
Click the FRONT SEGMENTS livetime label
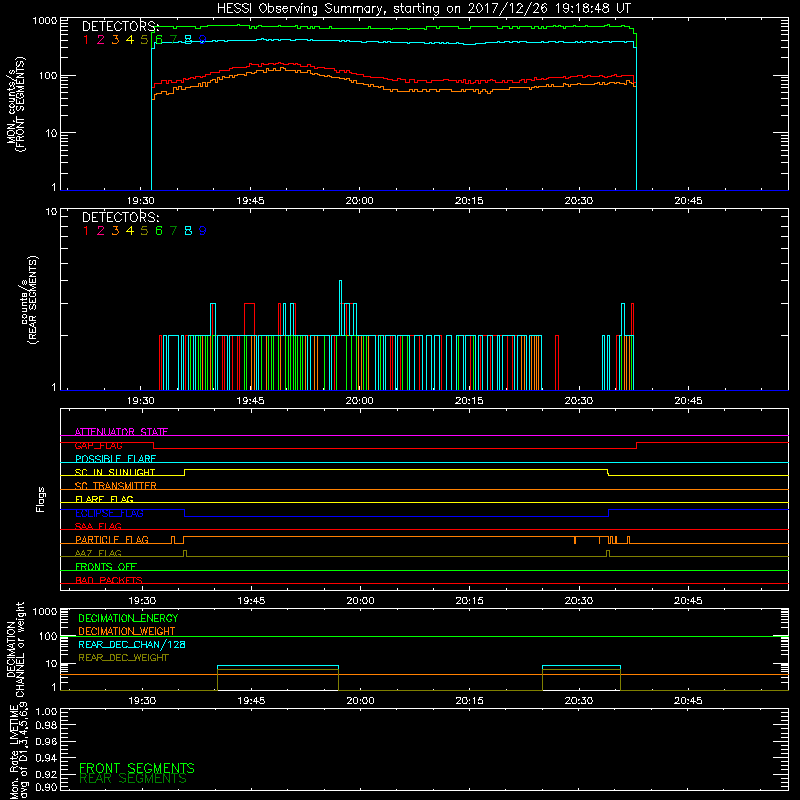pos(137,768)
